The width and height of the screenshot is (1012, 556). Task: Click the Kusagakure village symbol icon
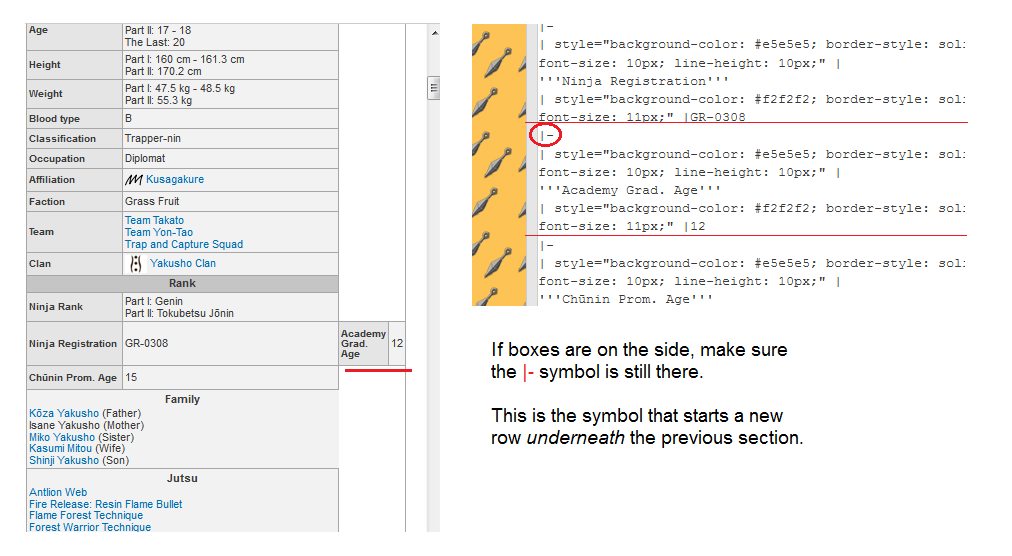pos(134,180)
